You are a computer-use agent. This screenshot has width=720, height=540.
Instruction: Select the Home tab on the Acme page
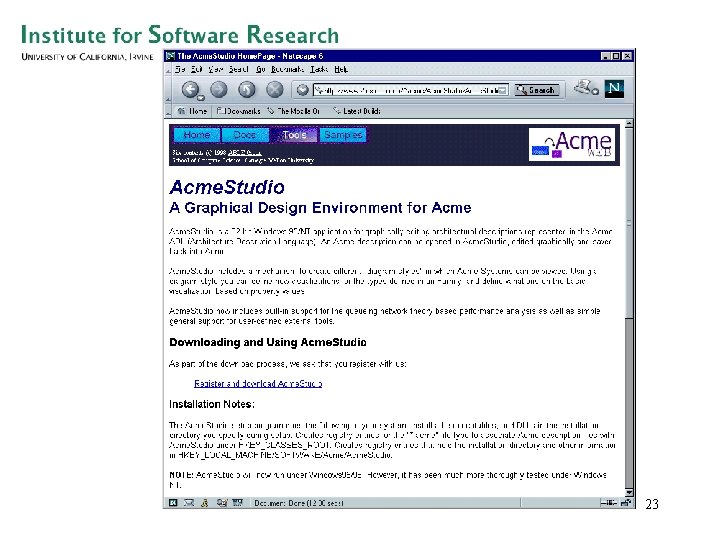(197, 135)
